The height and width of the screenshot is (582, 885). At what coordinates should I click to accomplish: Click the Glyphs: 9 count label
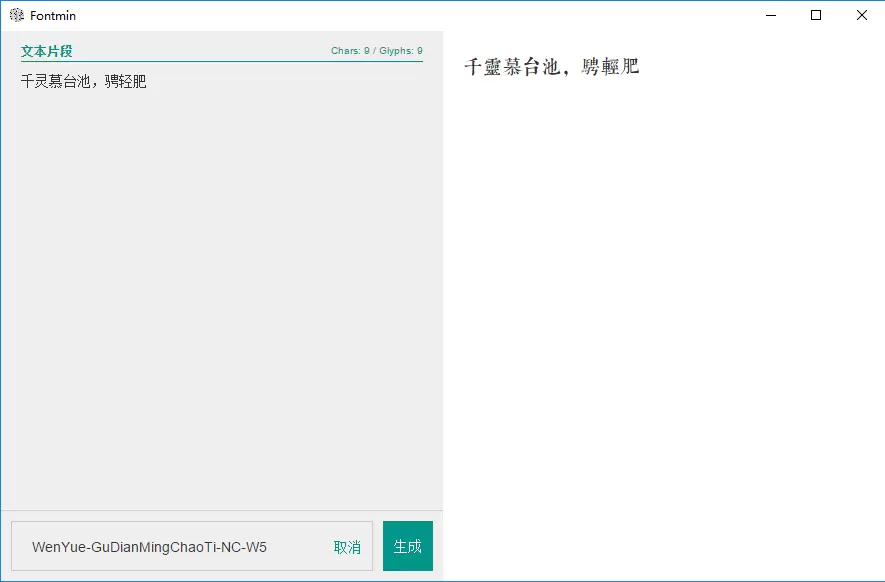(x=401, y=51)
